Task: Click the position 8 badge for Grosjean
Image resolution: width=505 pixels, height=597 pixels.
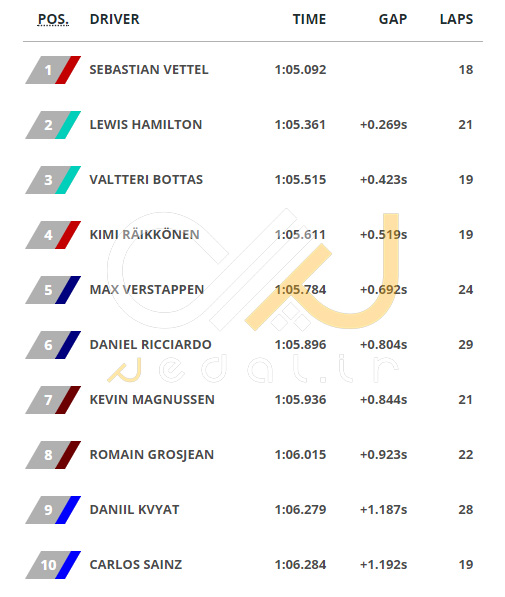Action: click(53, 455)
